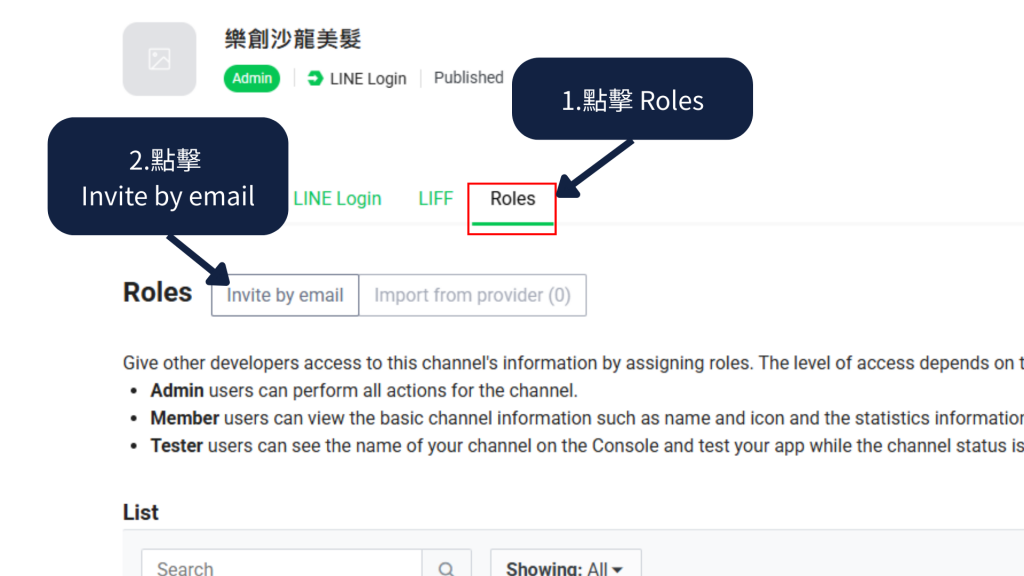Expand the Showing: All dropdown
The height and width of the screenshot is (576, 1024).
click(565, 567)
